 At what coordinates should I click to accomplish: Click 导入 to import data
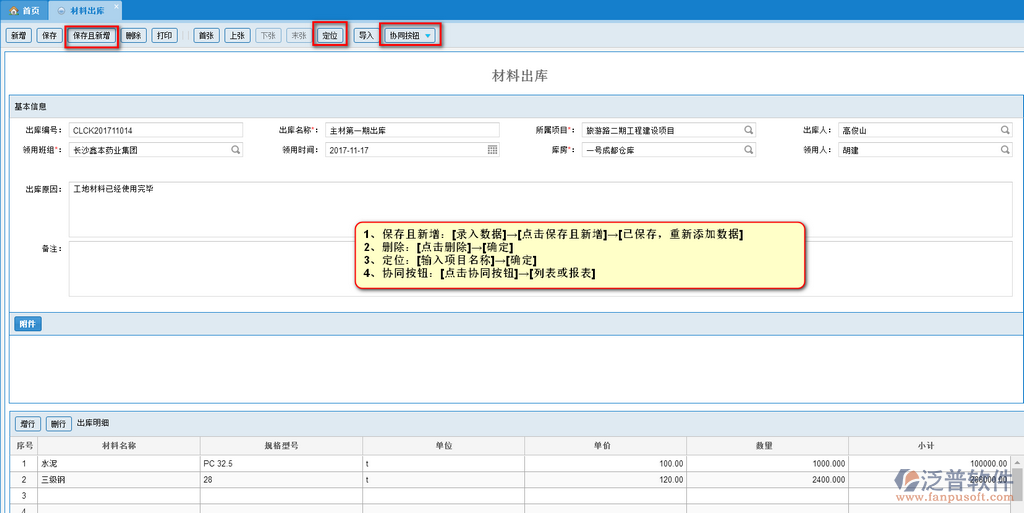point(366,36)
